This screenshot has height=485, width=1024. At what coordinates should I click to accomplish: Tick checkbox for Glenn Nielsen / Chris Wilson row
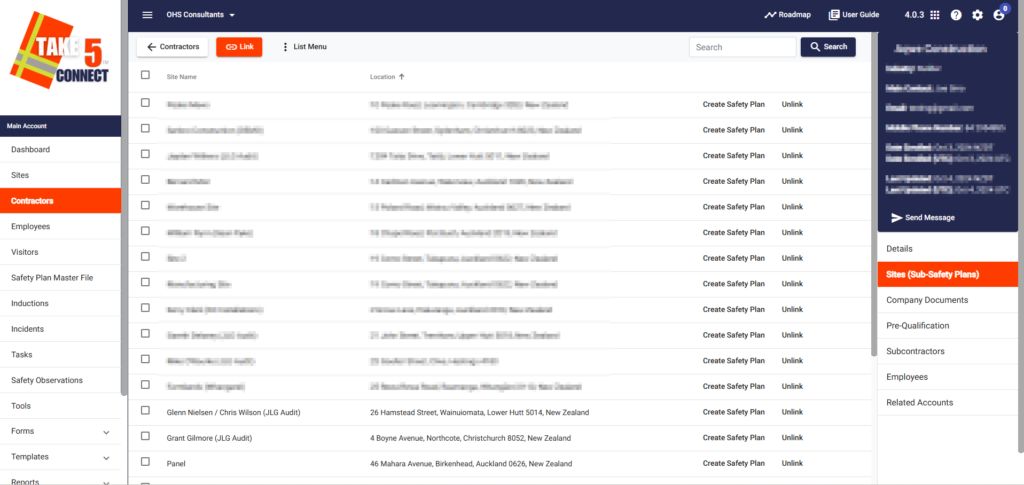click(x=145, y=411)
